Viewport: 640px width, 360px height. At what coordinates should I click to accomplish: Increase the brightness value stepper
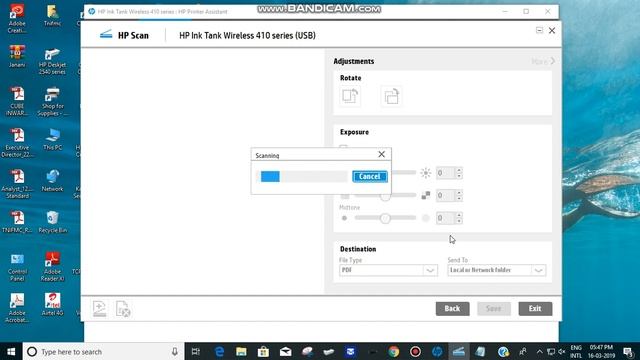(459, 170)
